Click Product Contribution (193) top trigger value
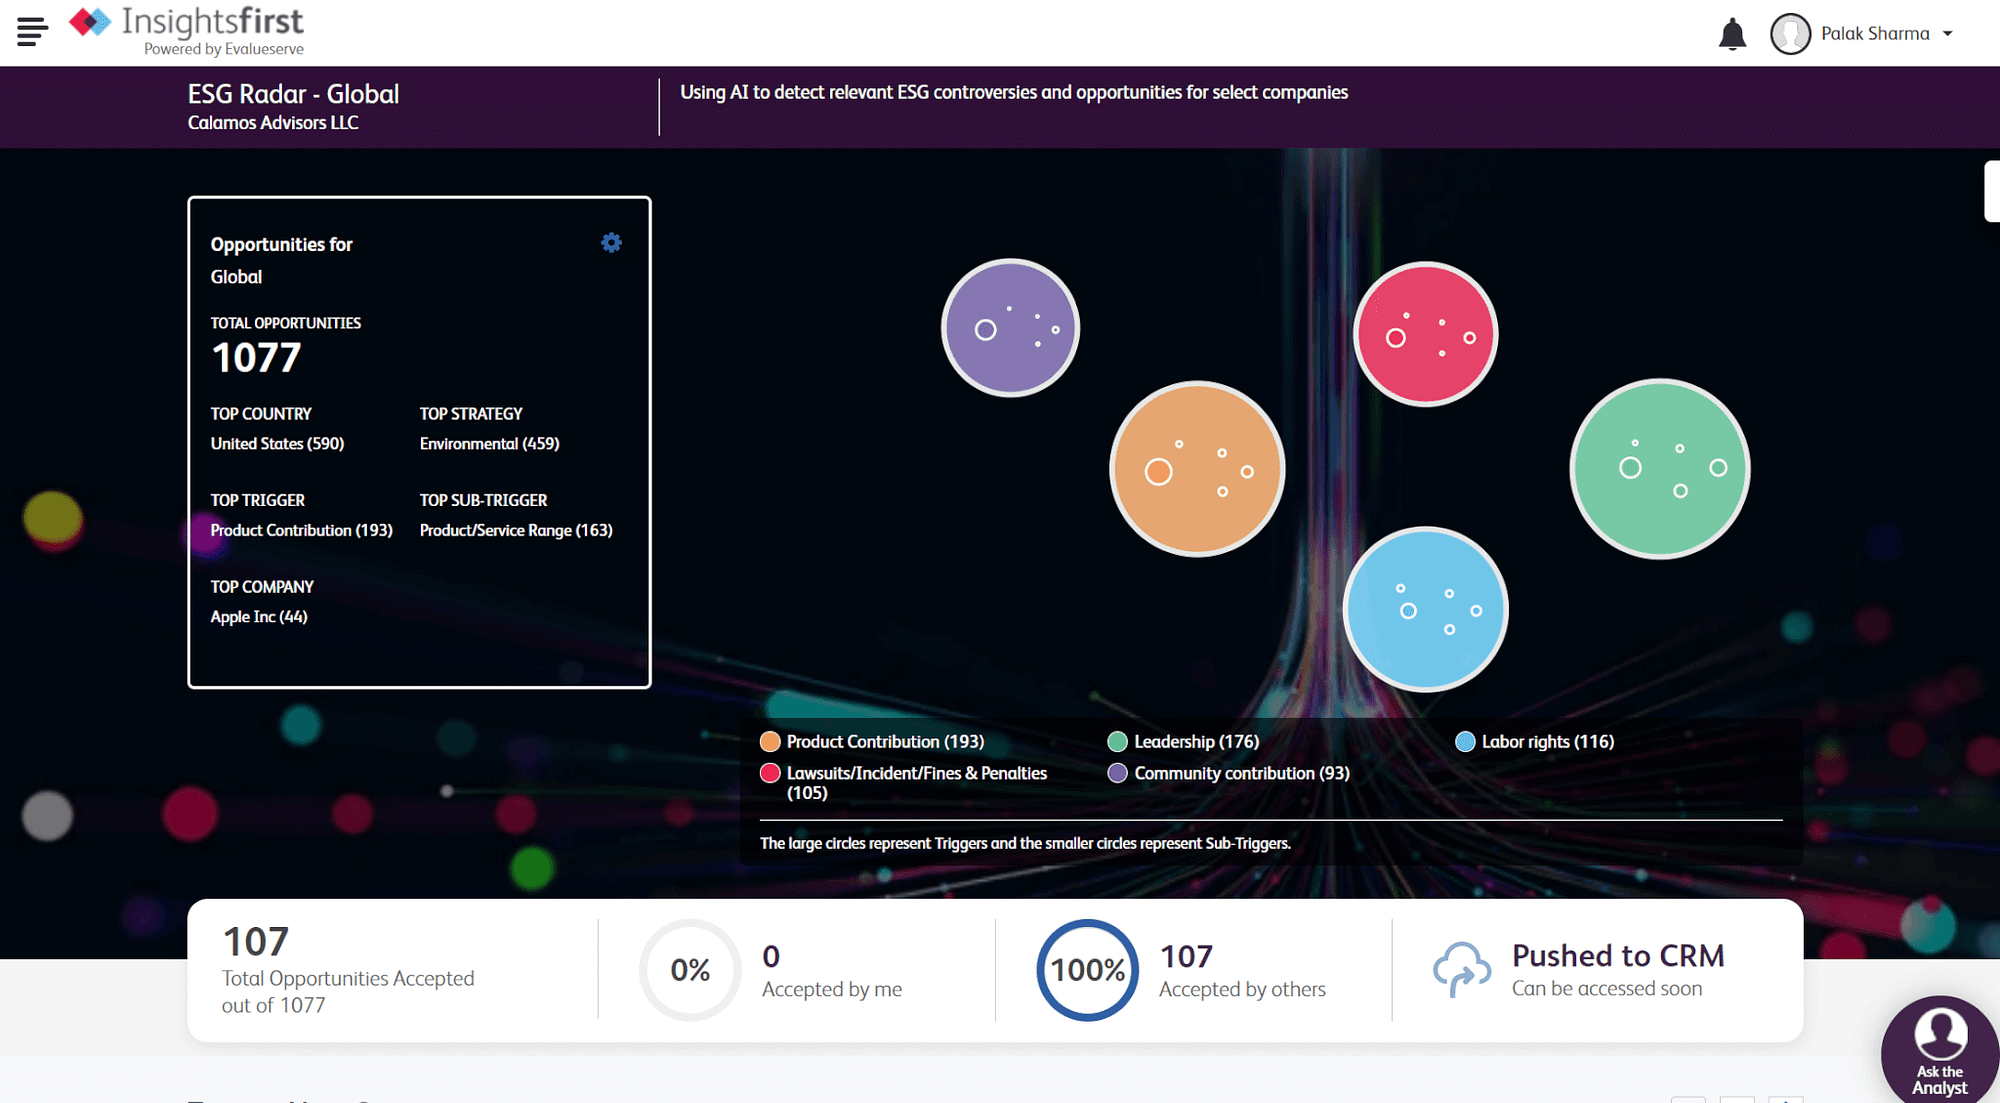Viewport: 2000px width, 1103px height. pos(301,530)
